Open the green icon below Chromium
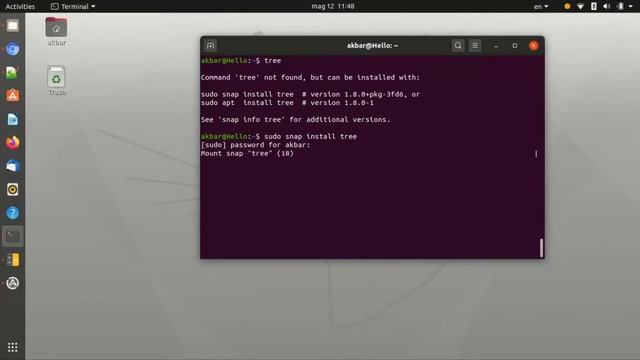The width and height of the screenshot is (640, 360). pyautogui.click(x=13, y=73)
